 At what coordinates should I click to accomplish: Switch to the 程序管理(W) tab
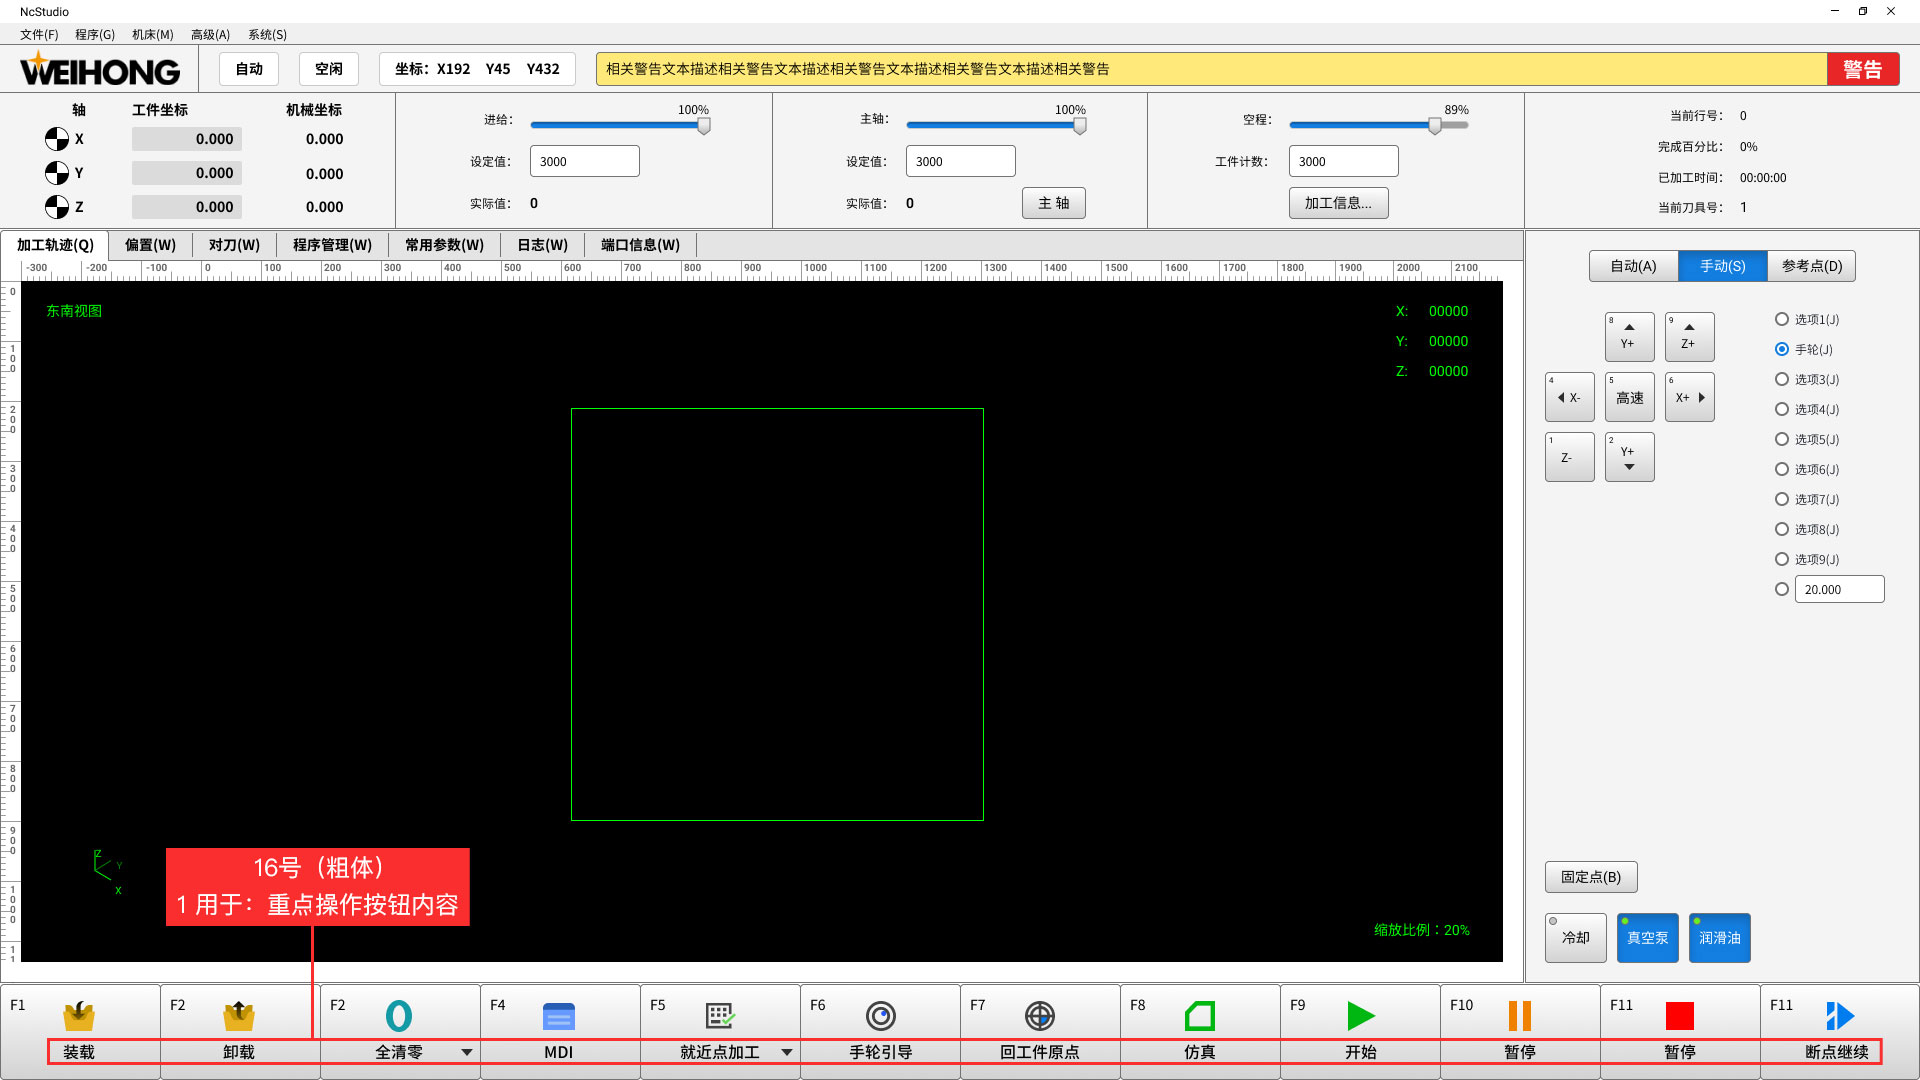(332, 245)
